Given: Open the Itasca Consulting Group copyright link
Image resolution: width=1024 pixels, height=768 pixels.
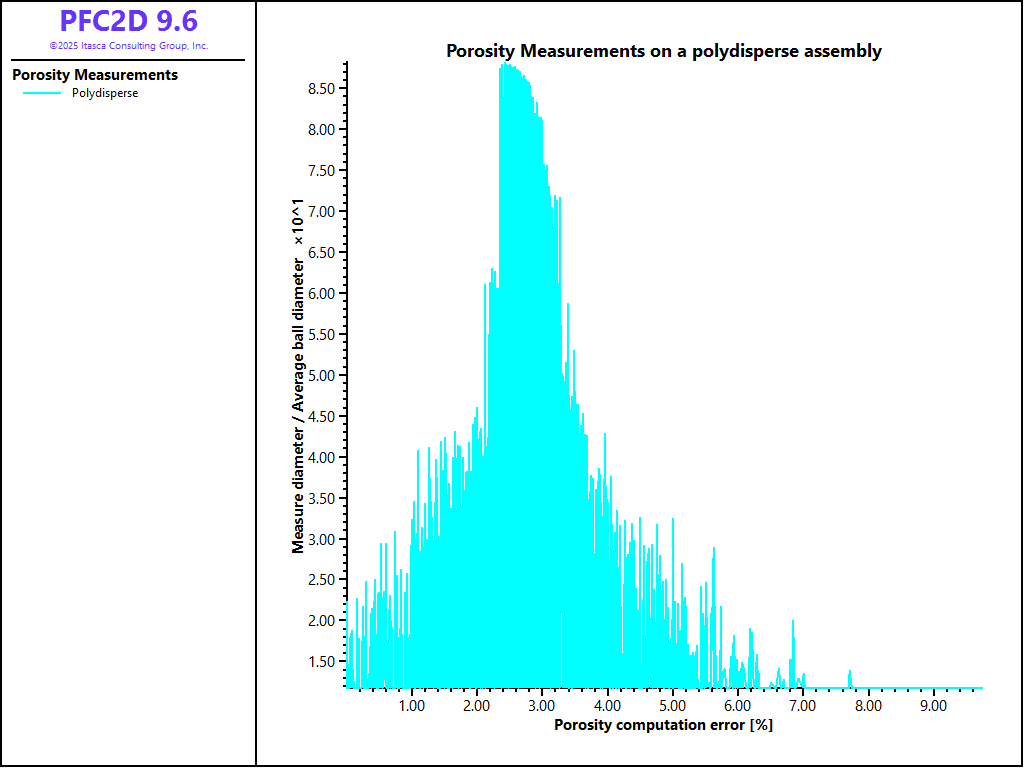Looking at the screenshot, I should 128,46.
